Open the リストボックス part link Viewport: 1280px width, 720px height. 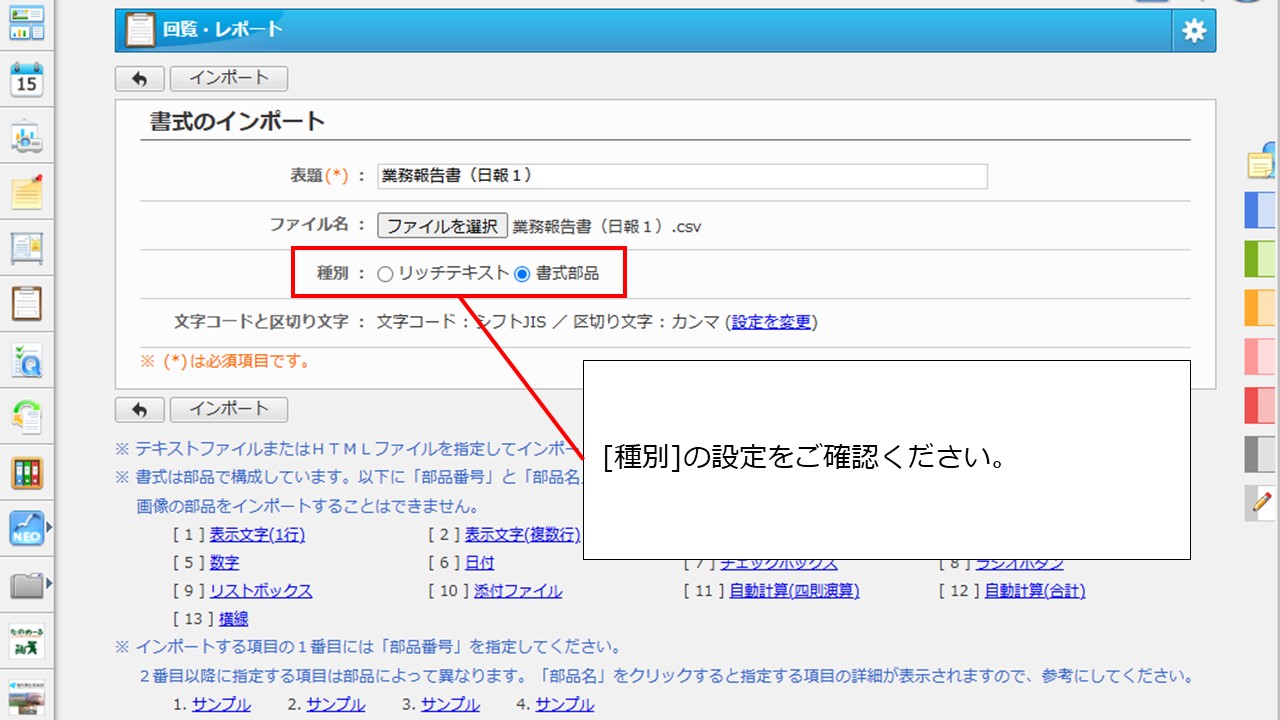click(261, 591)
